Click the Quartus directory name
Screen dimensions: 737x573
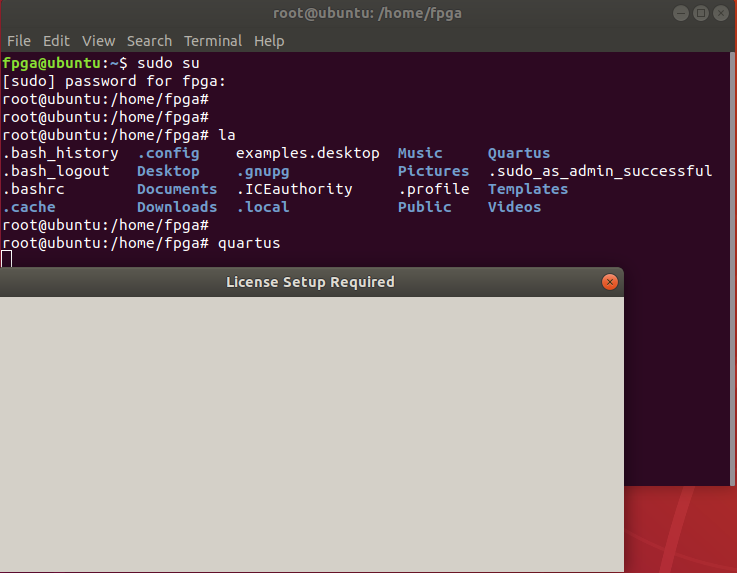coord(518,153)
